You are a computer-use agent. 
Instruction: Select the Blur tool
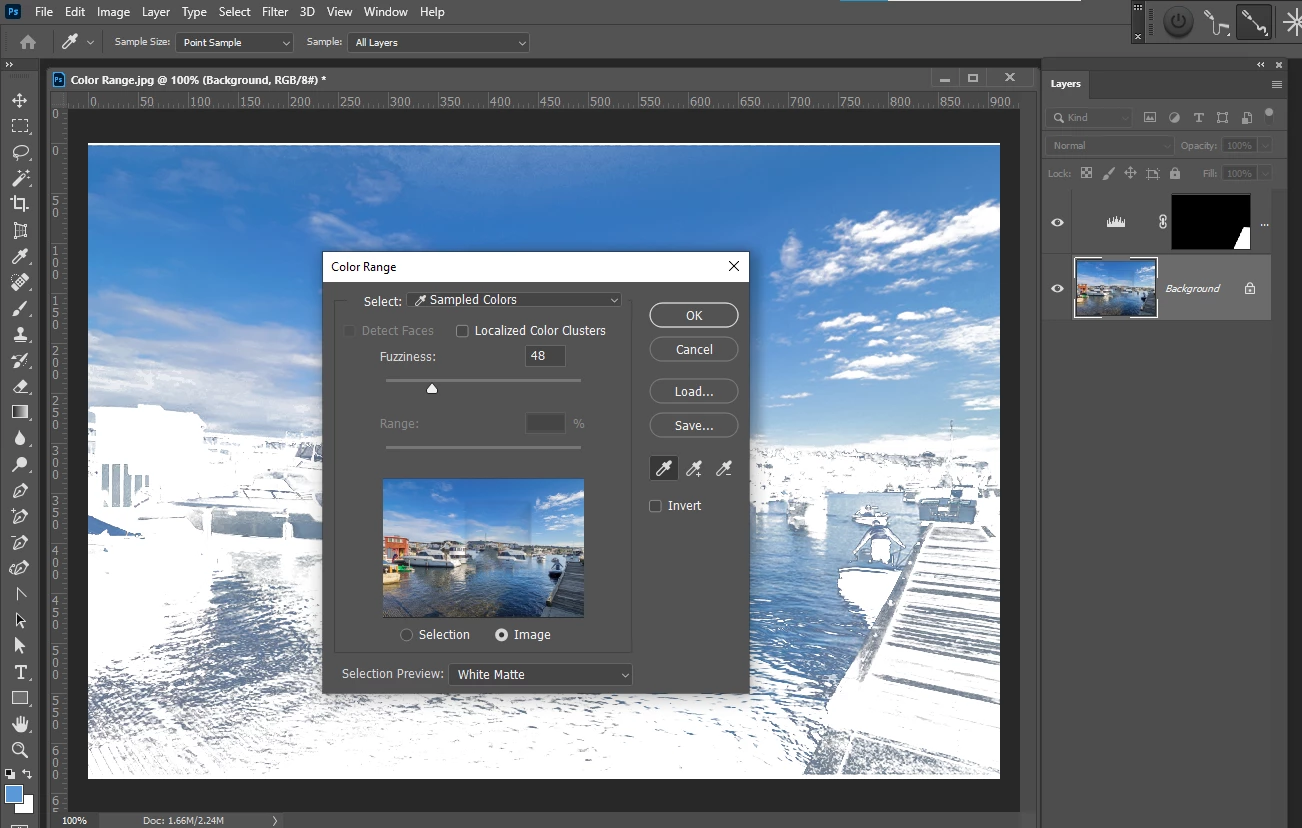[20, 438]
